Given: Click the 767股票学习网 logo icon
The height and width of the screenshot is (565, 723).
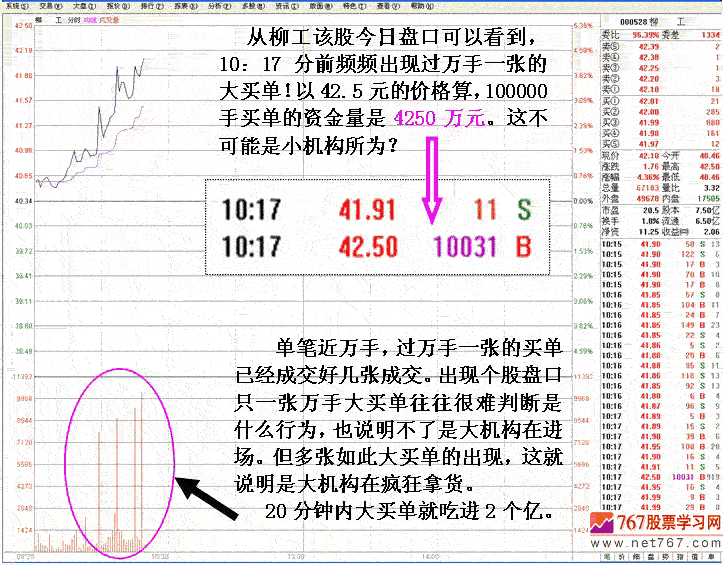Looking at the screenshot, I should tap(602, 524).
